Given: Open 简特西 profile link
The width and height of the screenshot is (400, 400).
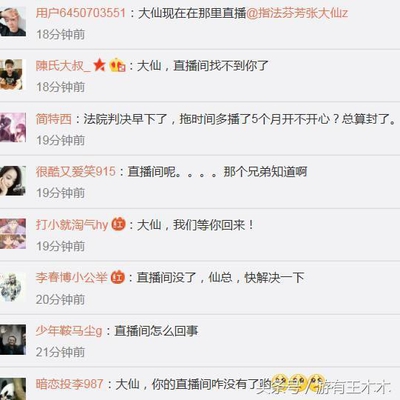Looking at the screenshot, I should pos(54,119).
